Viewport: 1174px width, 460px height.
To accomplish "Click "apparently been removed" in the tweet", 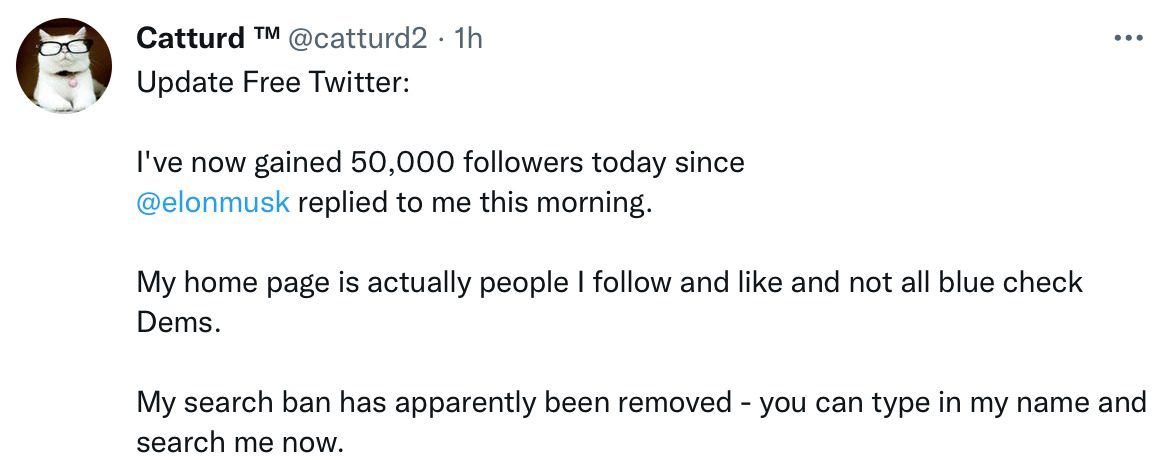I will 554,403.
